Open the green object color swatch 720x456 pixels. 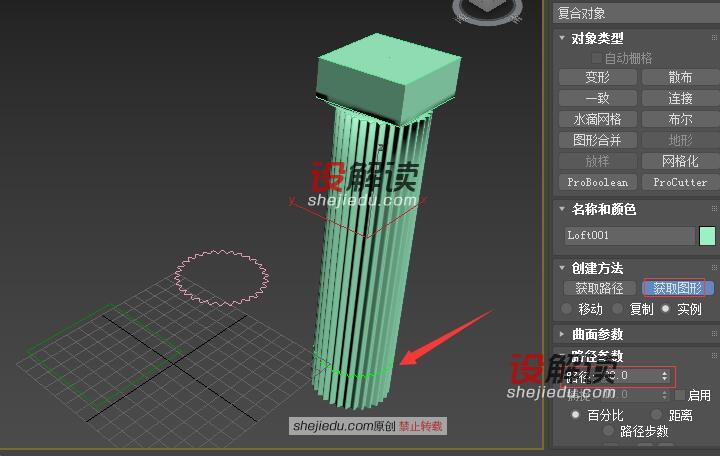[x=707, y=236]
